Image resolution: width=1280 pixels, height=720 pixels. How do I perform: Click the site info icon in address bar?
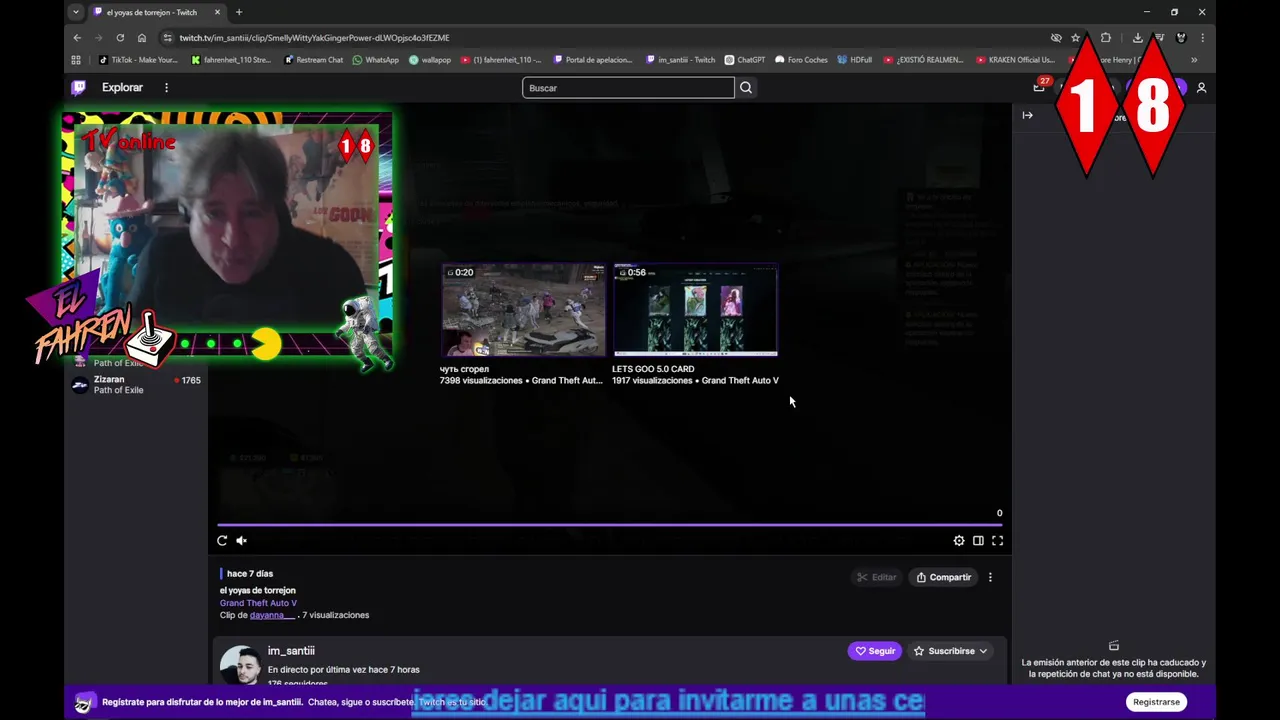click(x=167, y=38)
